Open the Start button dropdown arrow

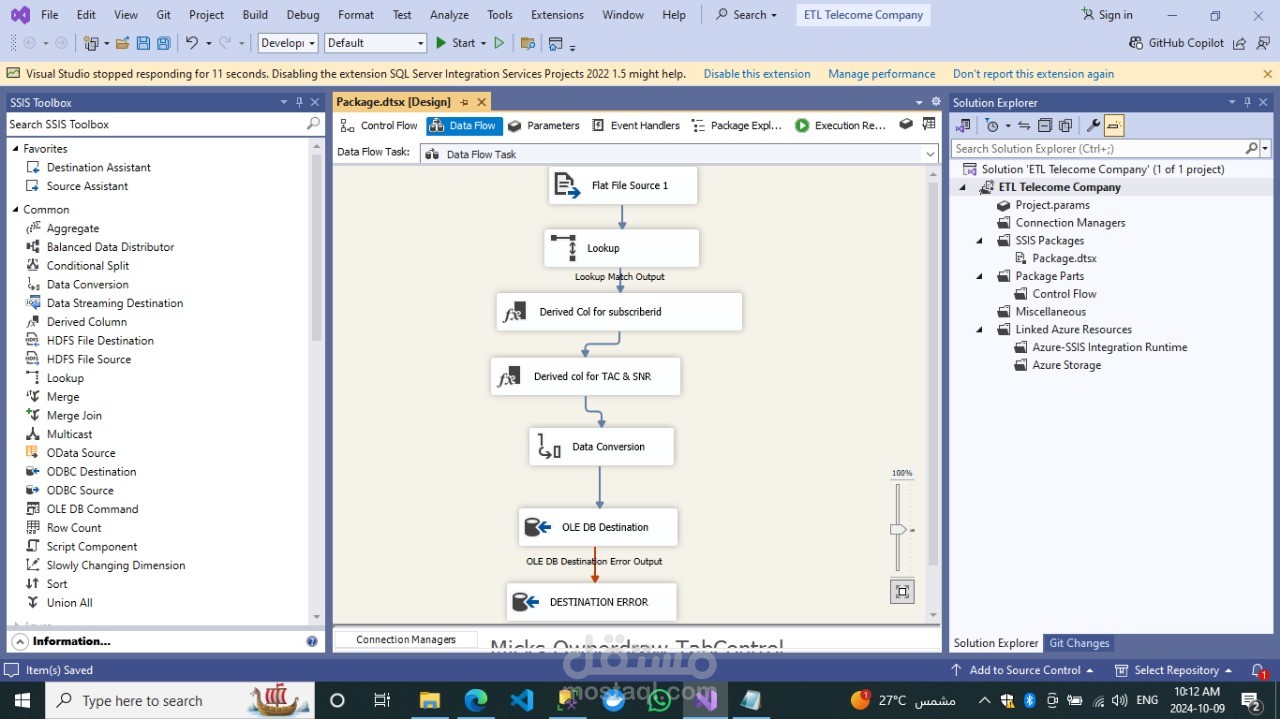point(483,43)
